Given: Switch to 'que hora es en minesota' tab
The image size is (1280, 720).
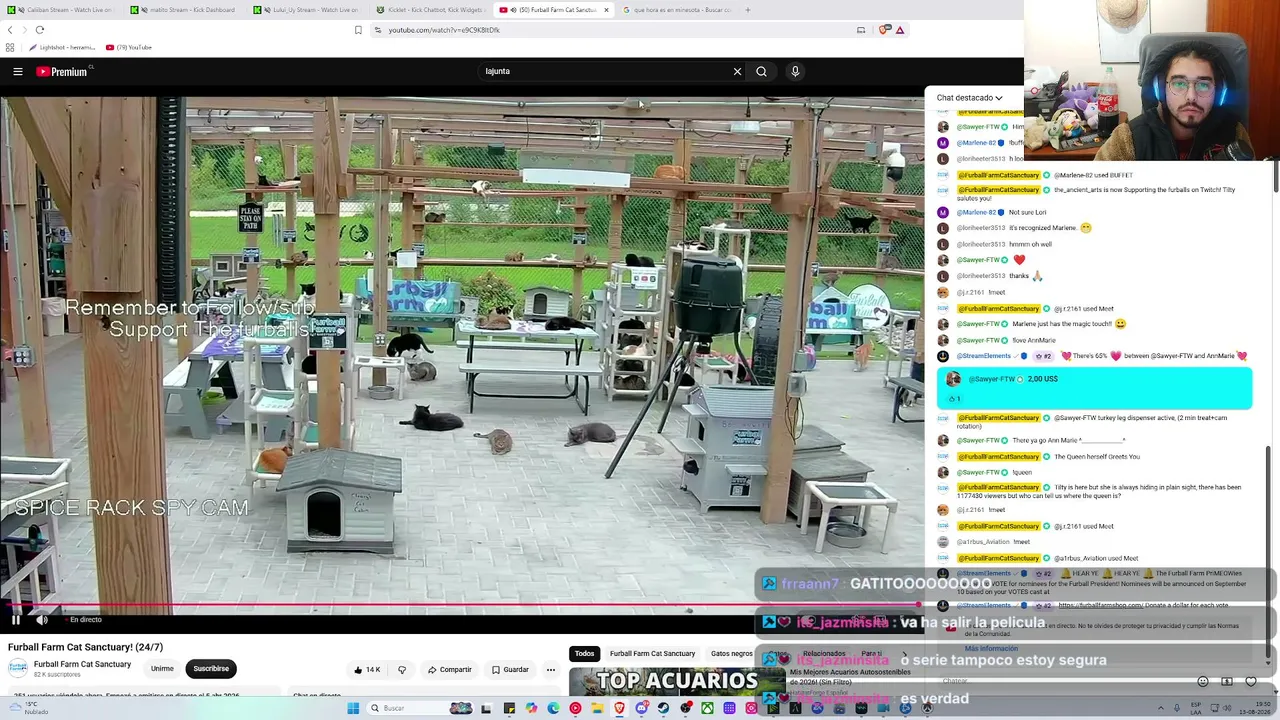Looking at the screenshot, I should click(678, 10).
